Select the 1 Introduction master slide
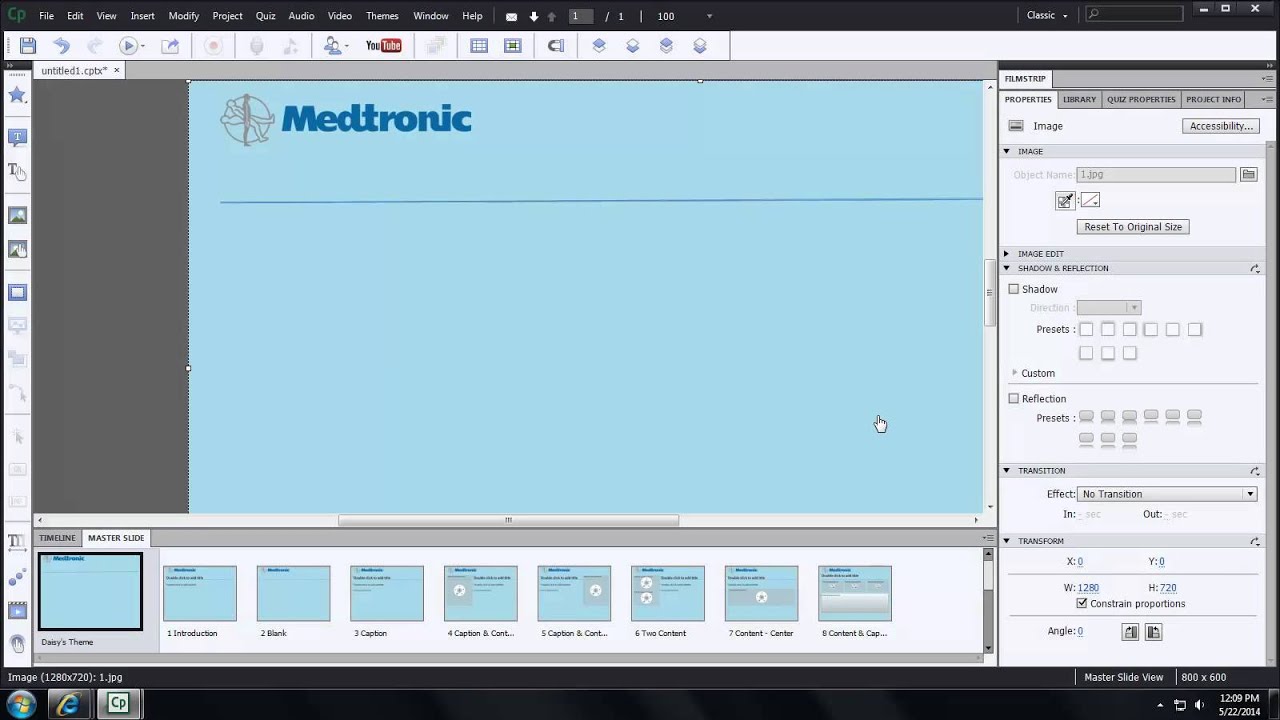1280x720 pixels. pos(200,594)
